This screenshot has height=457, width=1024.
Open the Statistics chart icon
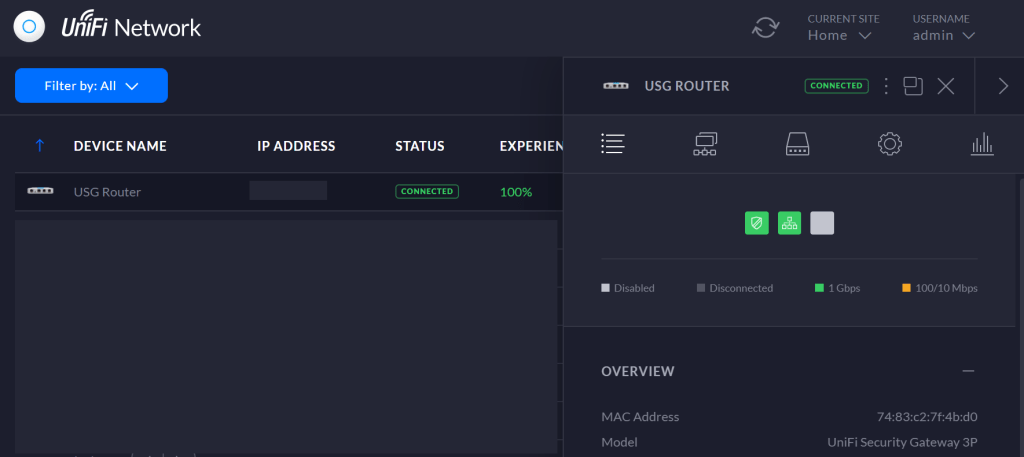pos(982,144)
